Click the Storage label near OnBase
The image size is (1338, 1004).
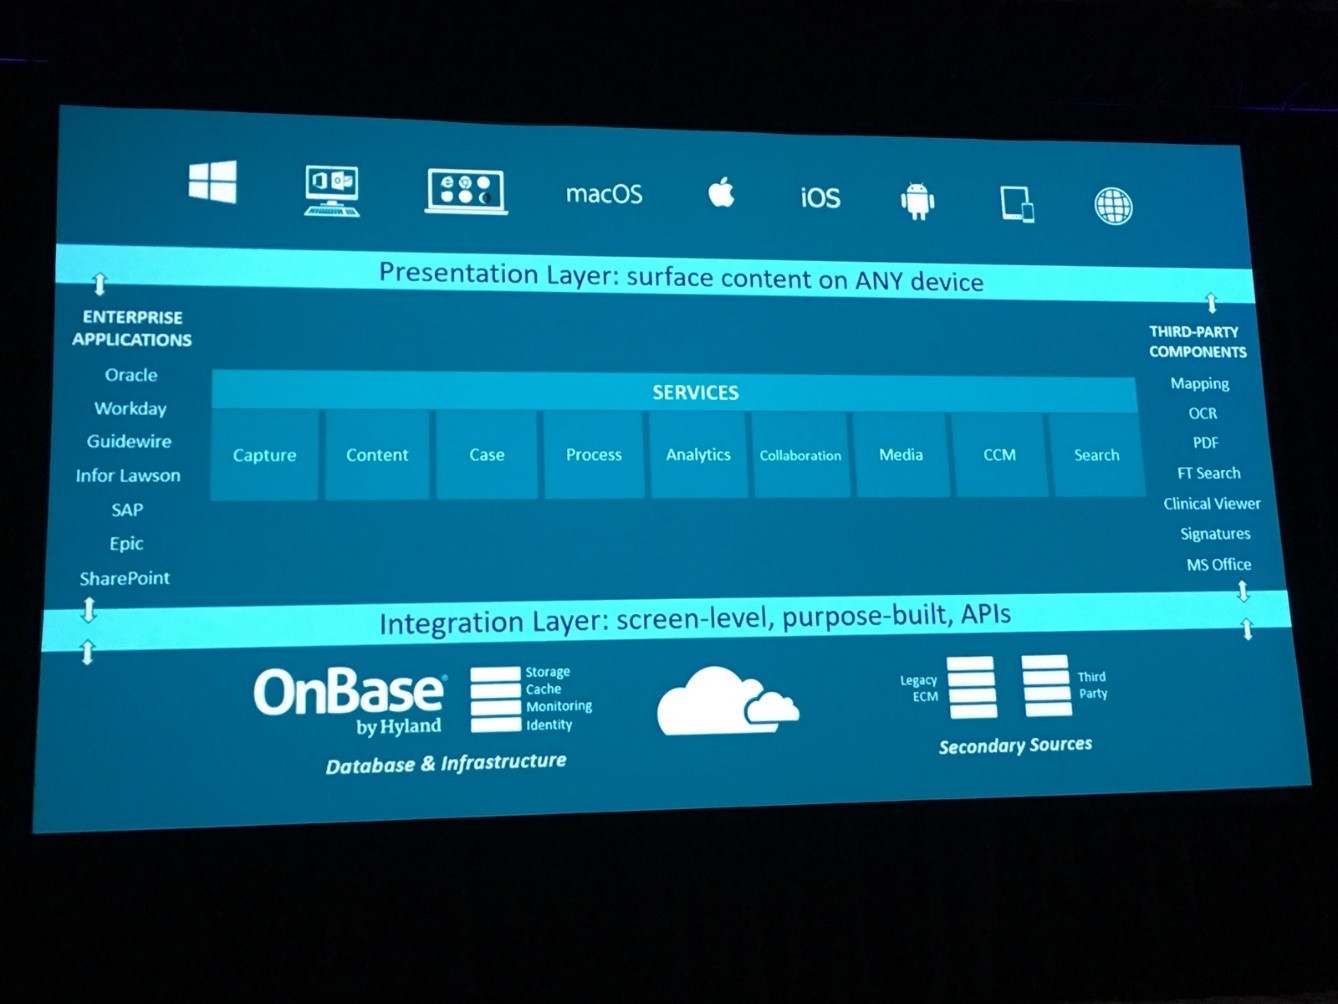coord(548,672)
